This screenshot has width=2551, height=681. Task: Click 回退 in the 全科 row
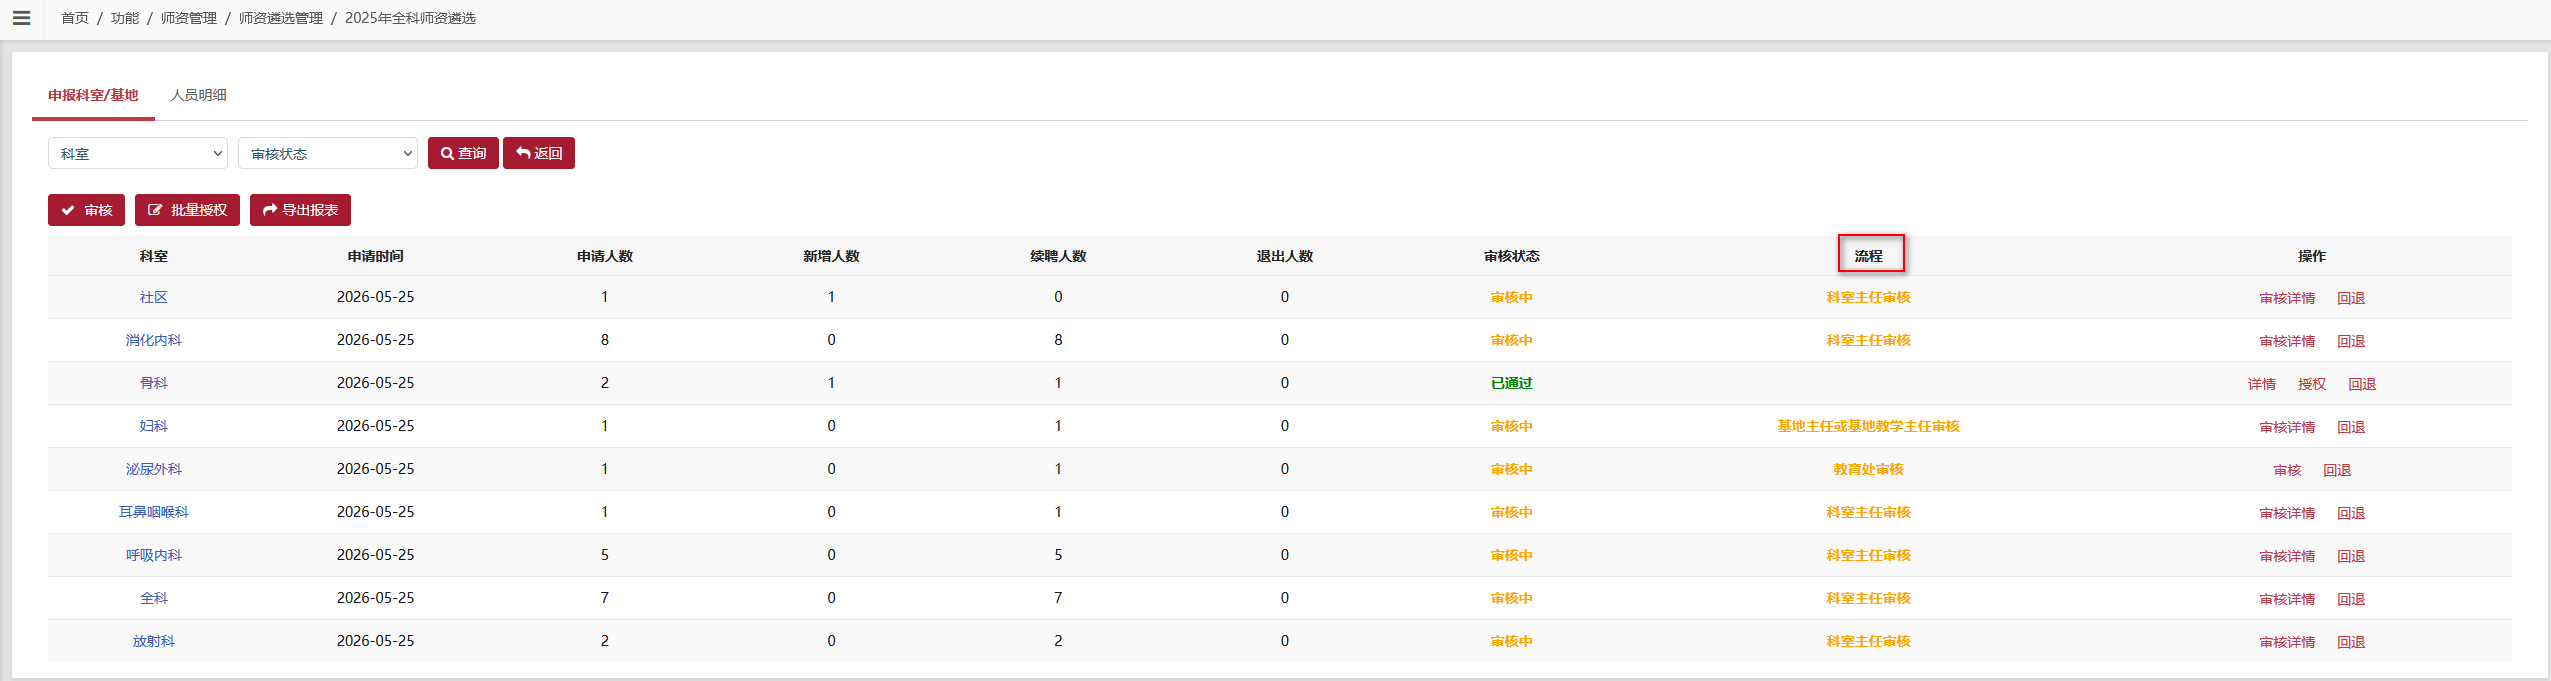coord(2351,599)
